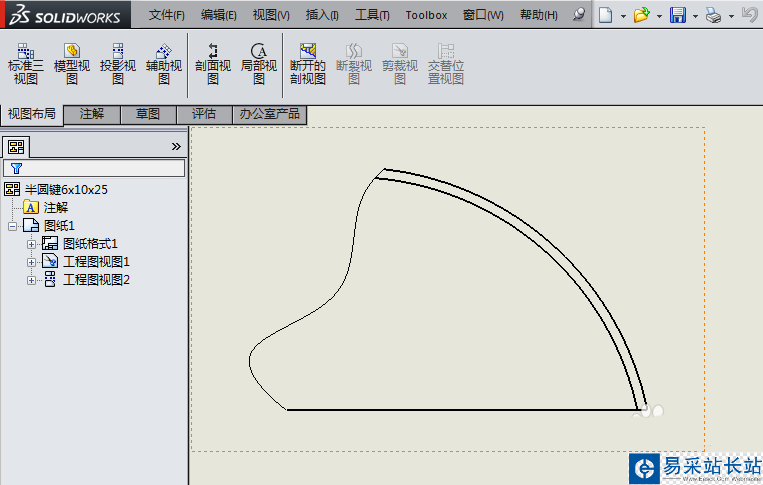Switch to the 草图 (Sketch) tab
This screenshot has width=763, height=485.
148,115
